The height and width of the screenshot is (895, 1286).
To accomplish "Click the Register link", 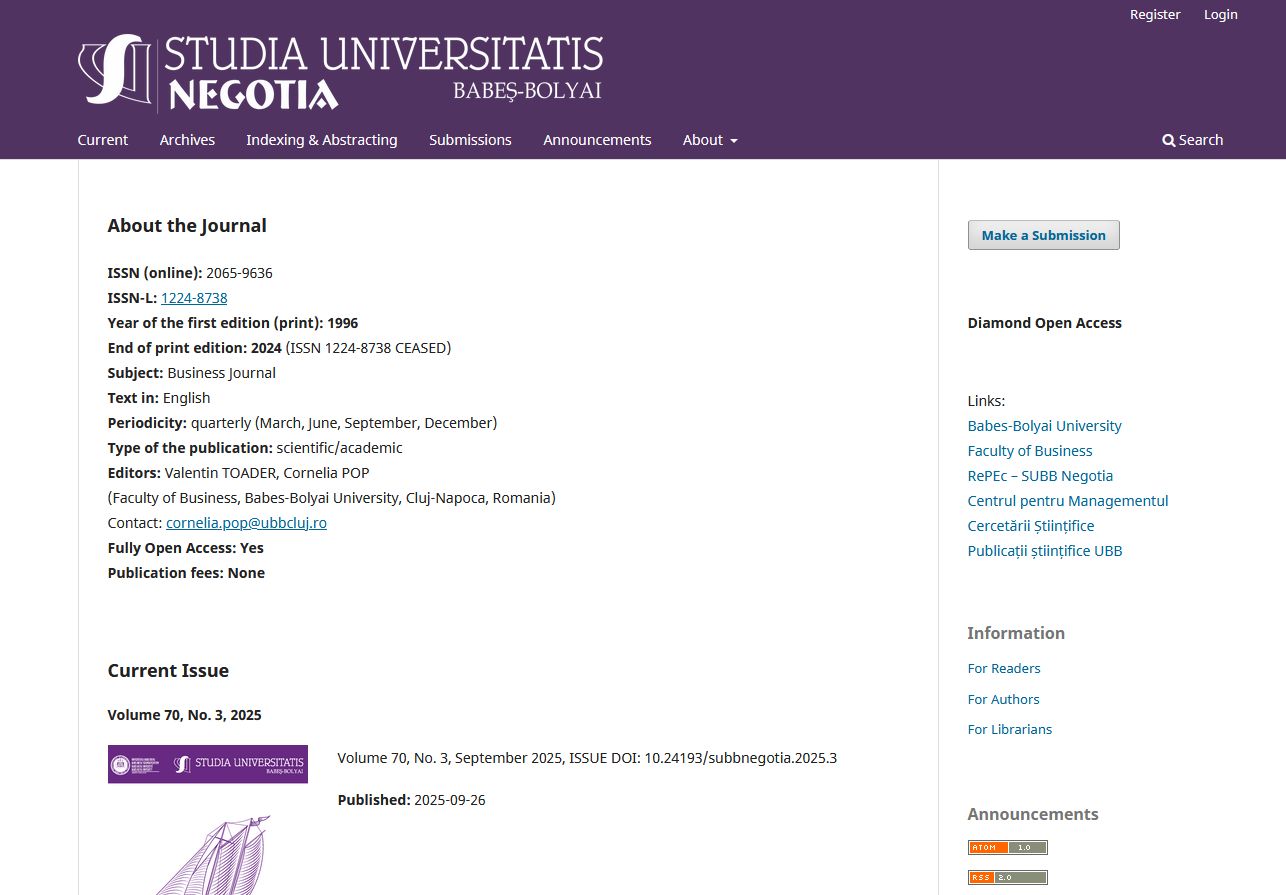I will click(1155, 14).
